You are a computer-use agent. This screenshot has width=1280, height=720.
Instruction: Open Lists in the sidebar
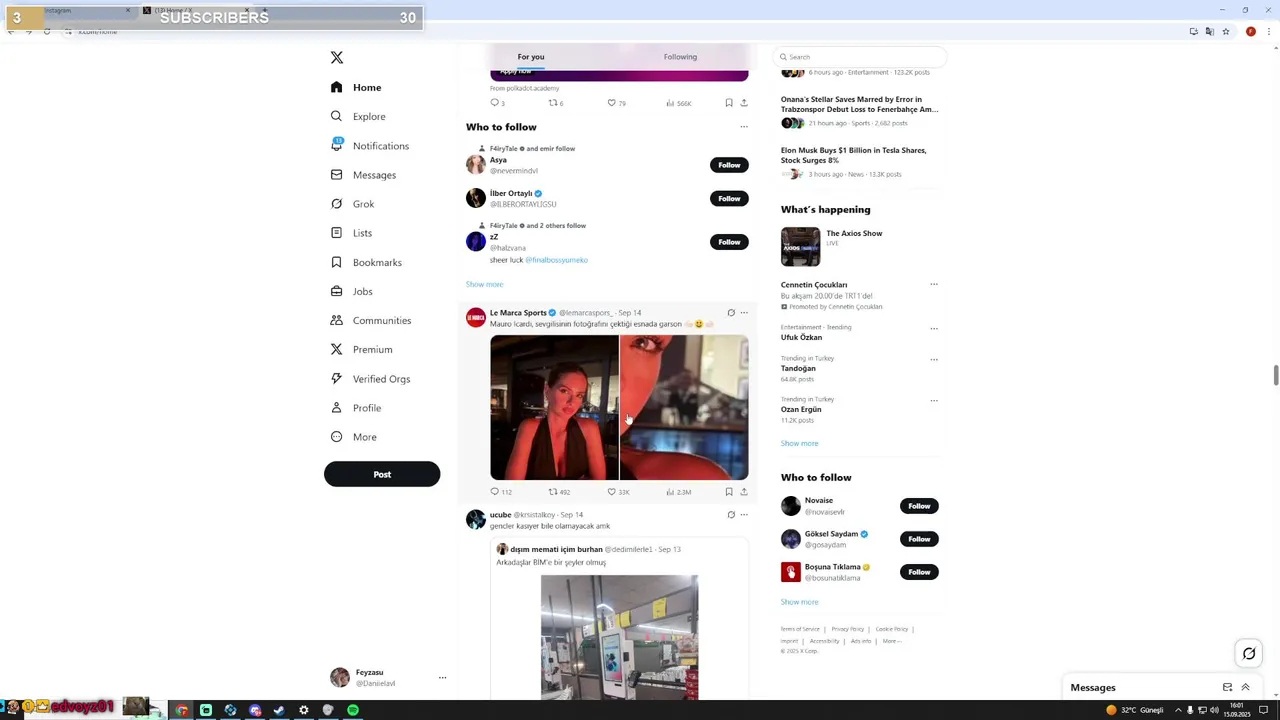click(x=351, y=233)
